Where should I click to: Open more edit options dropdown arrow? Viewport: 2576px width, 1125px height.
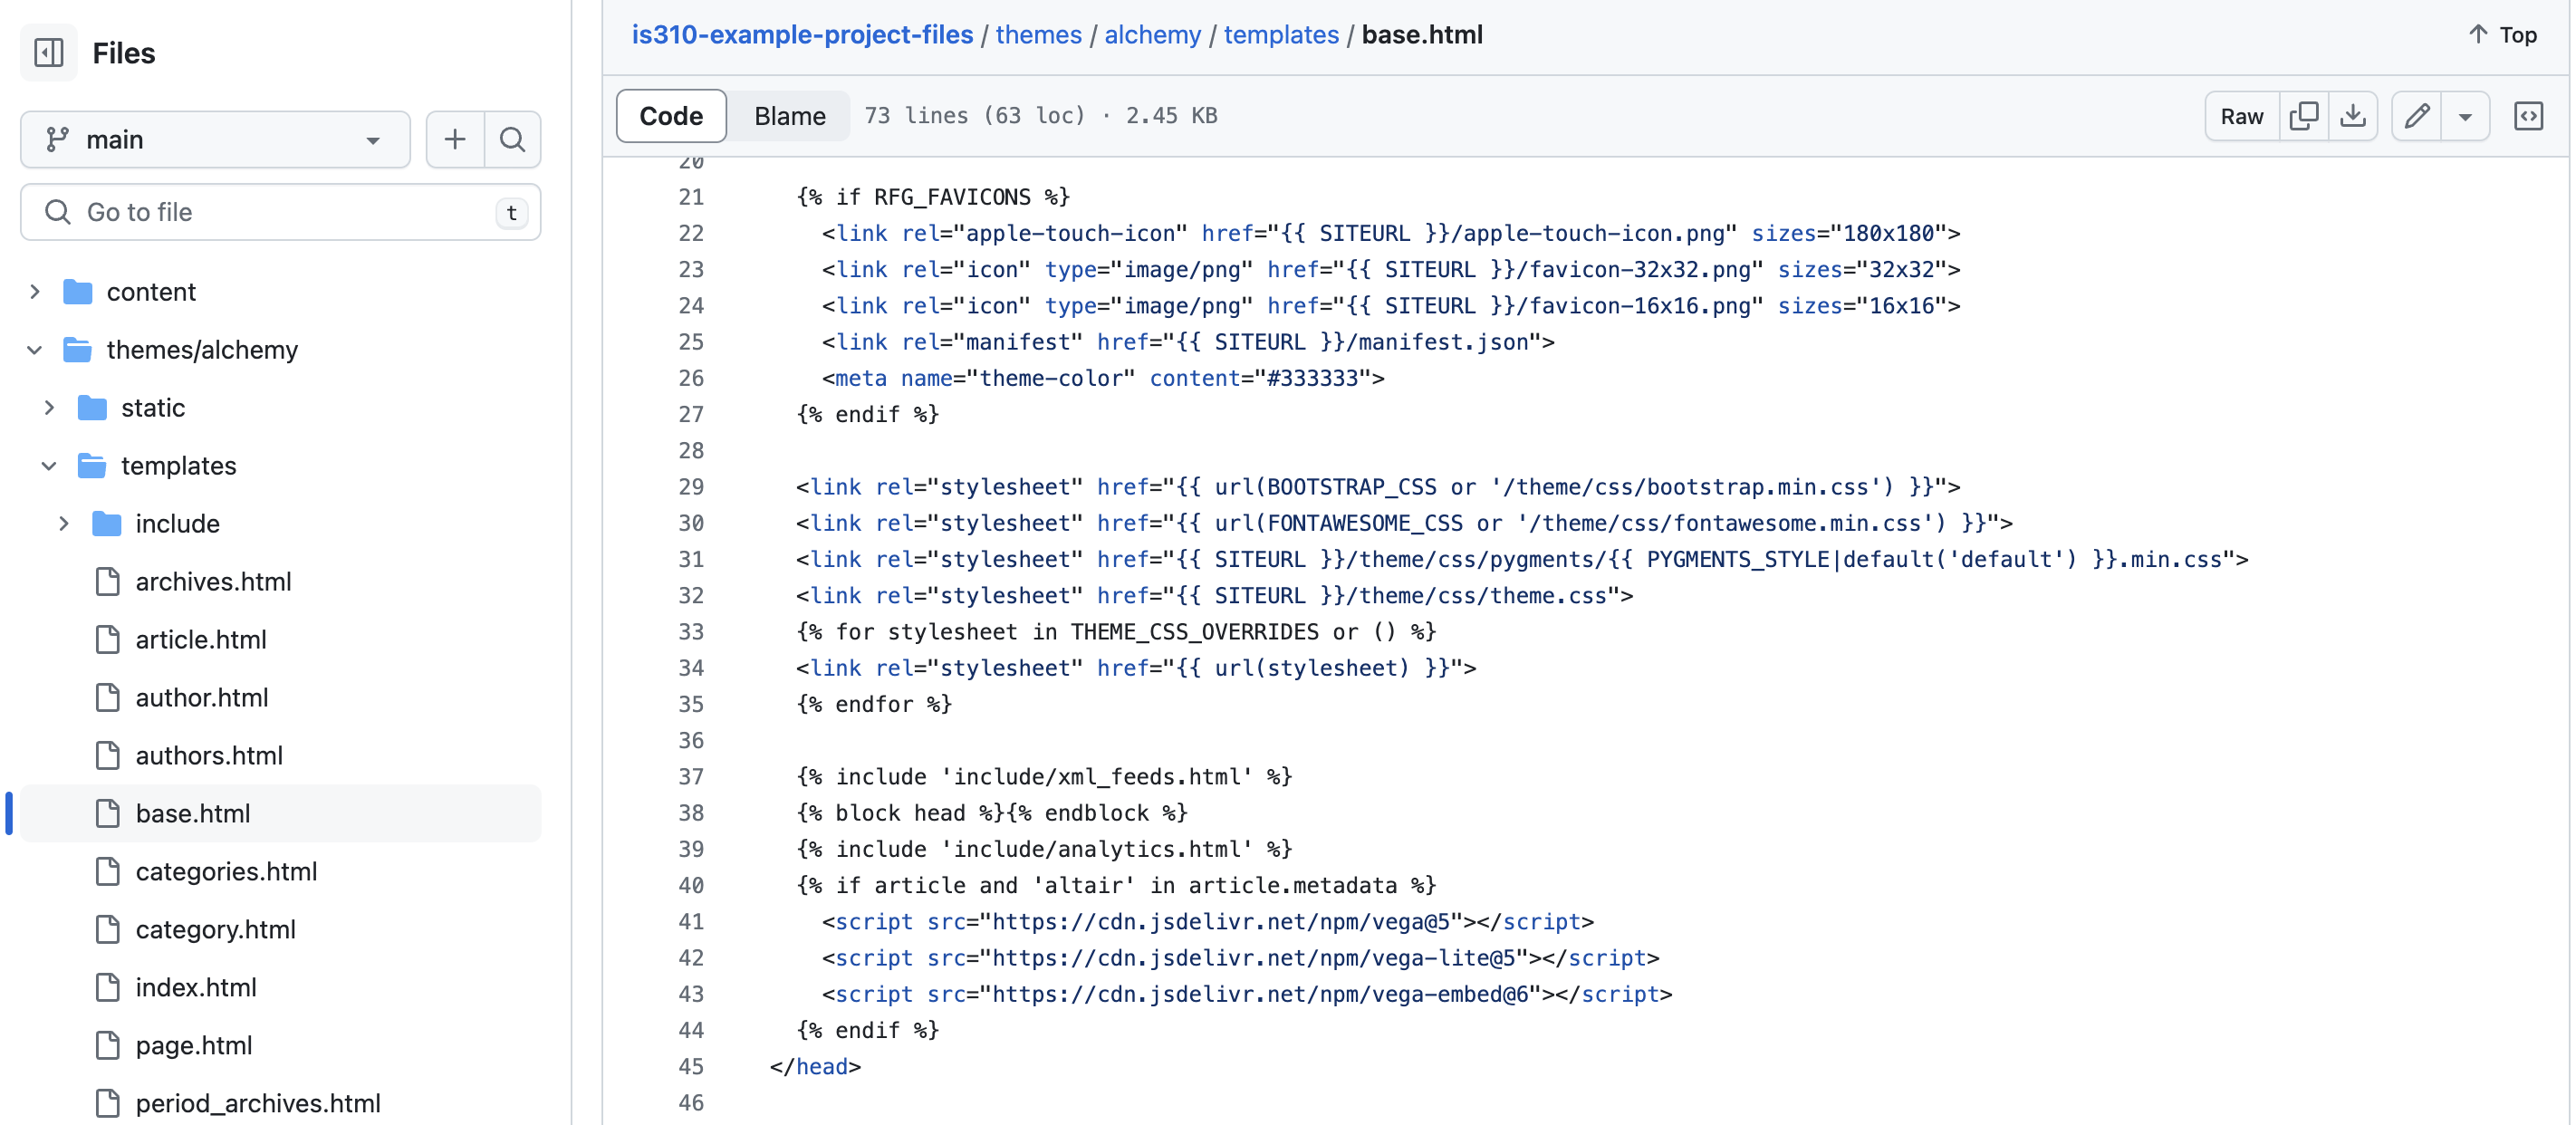click(x=2465, y=116)
